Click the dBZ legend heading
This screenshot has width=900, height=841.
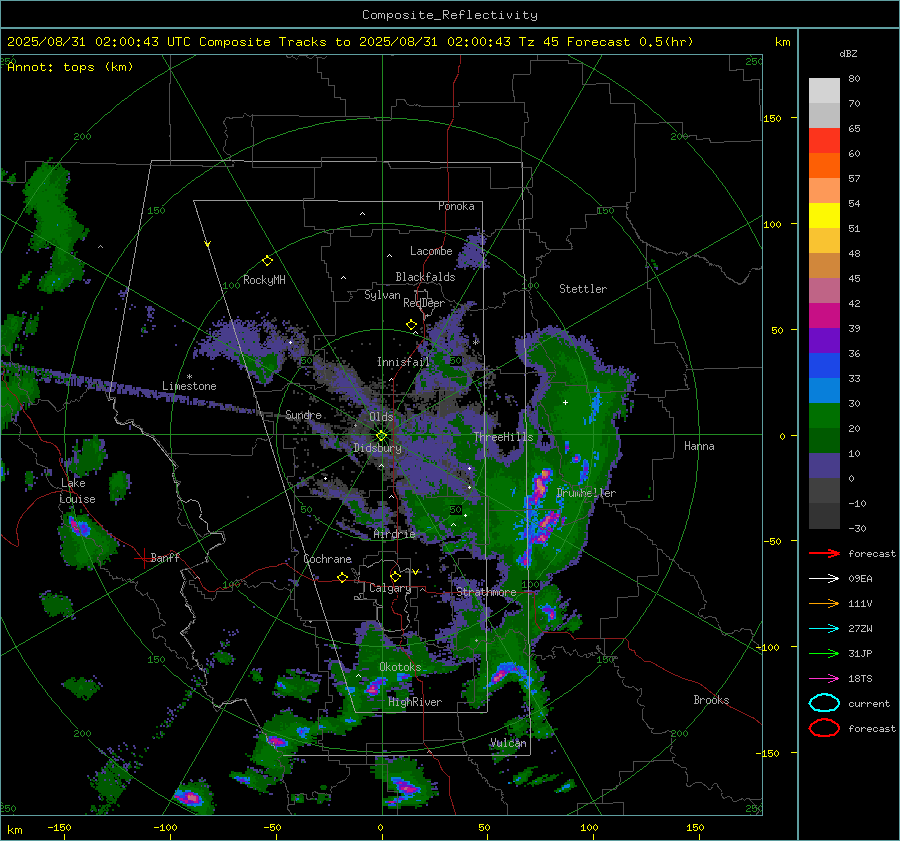click(848, 53)
